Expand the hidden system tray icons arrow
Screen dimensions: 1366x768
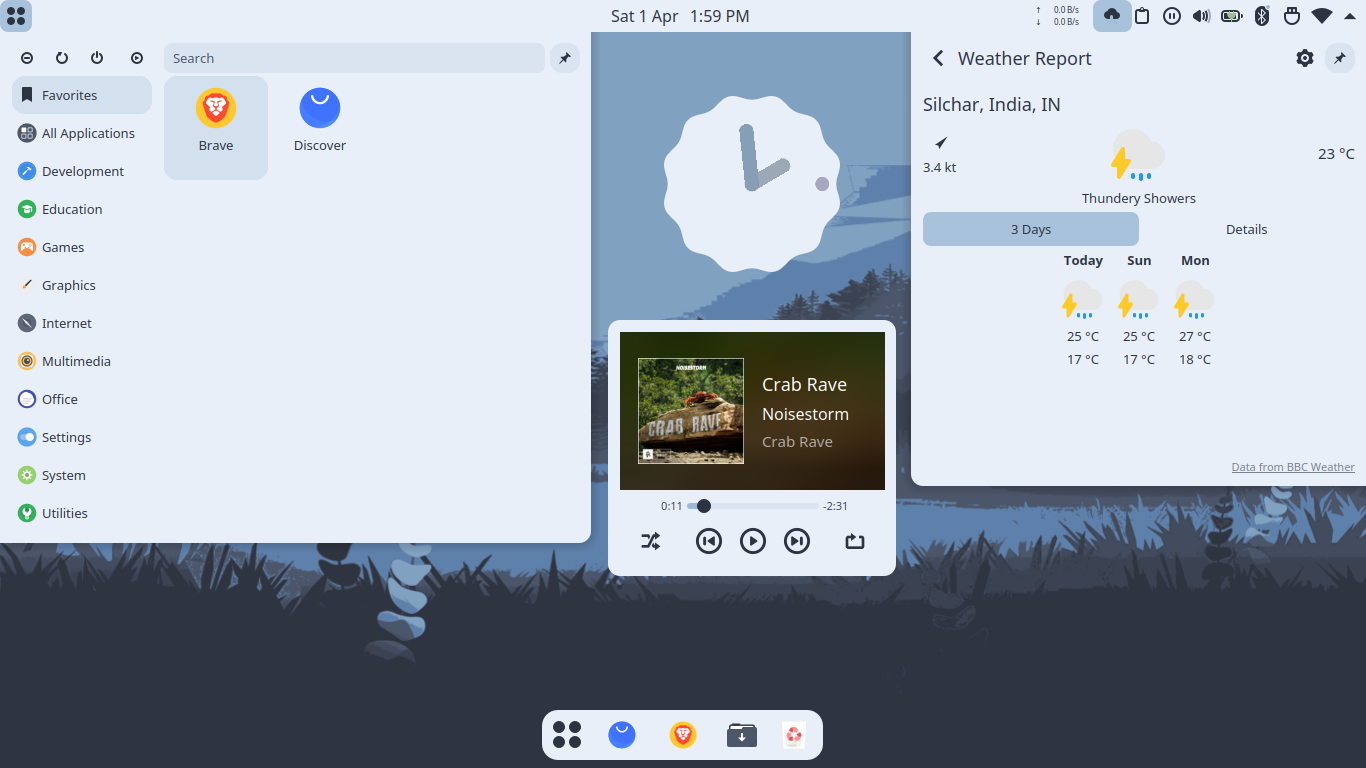pos(1351,16)
